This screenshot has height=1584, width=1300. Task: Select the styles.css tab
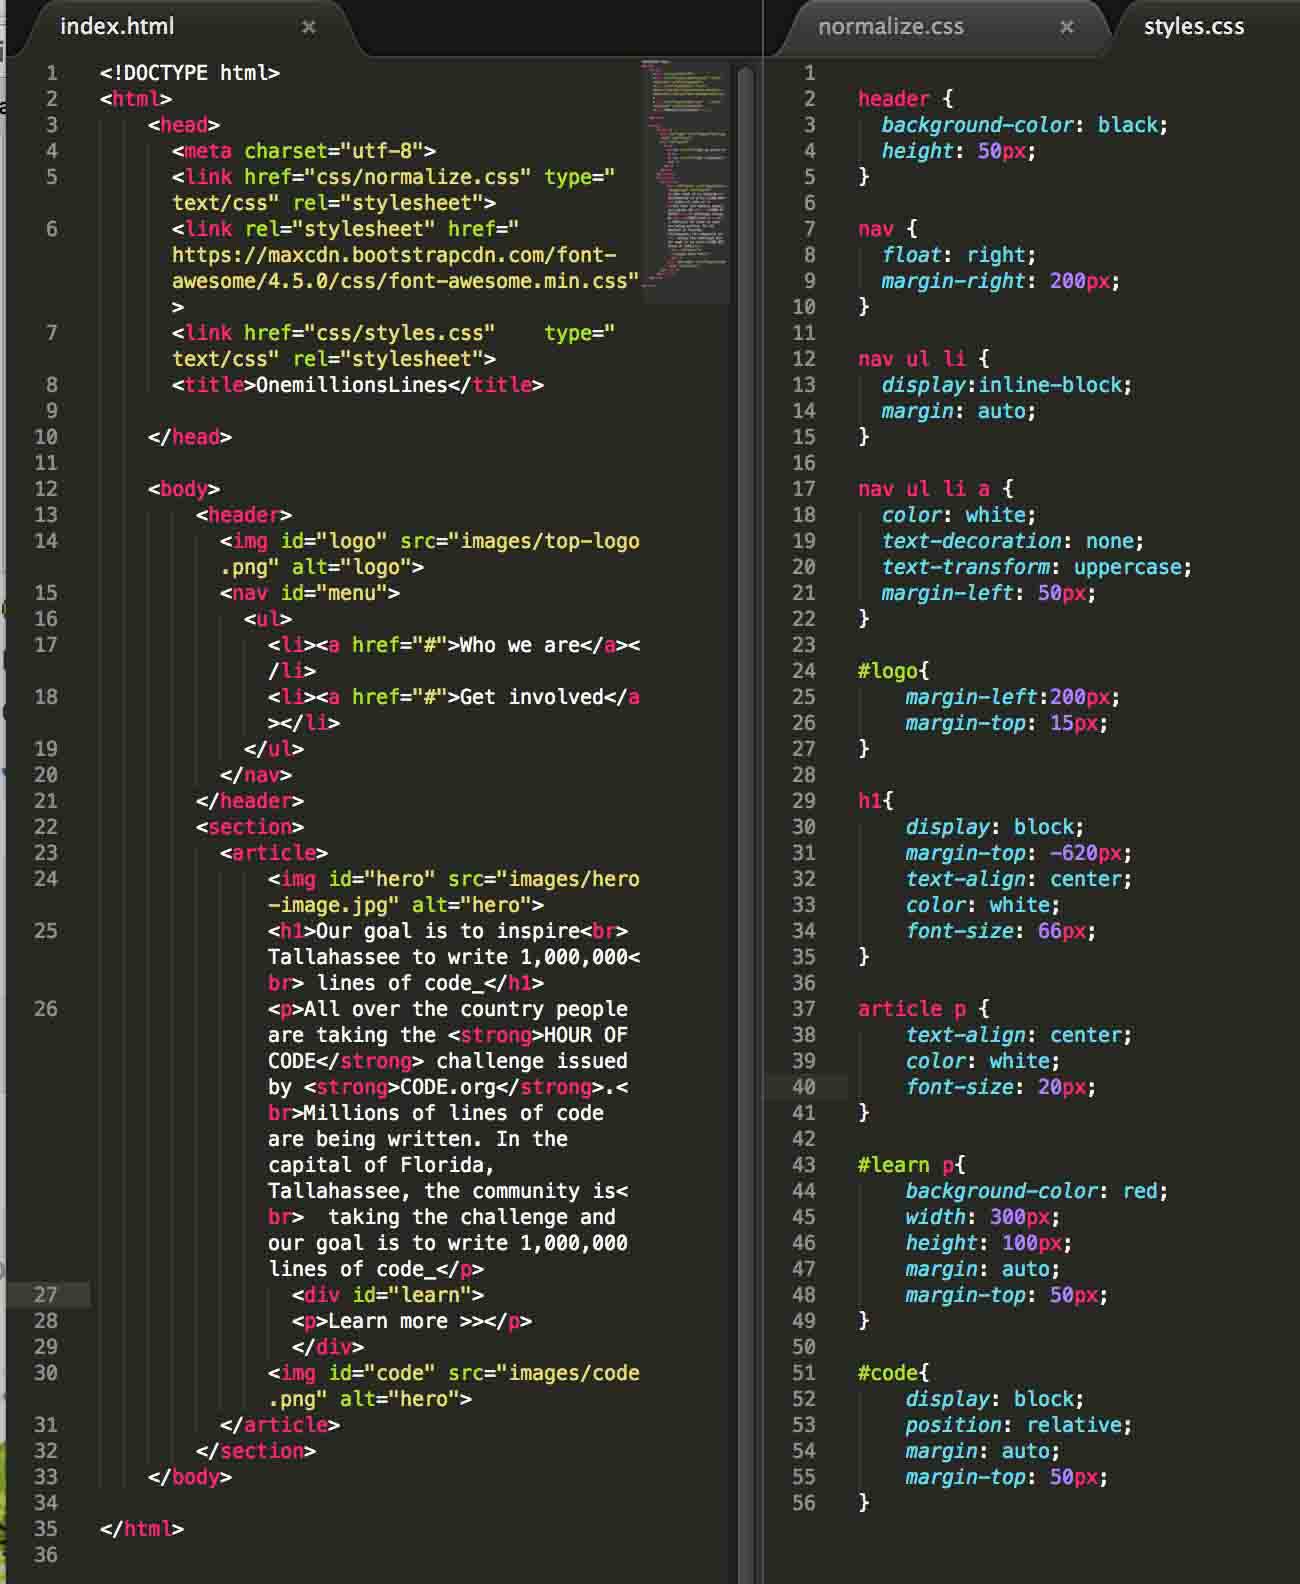tap(1194, 27)
